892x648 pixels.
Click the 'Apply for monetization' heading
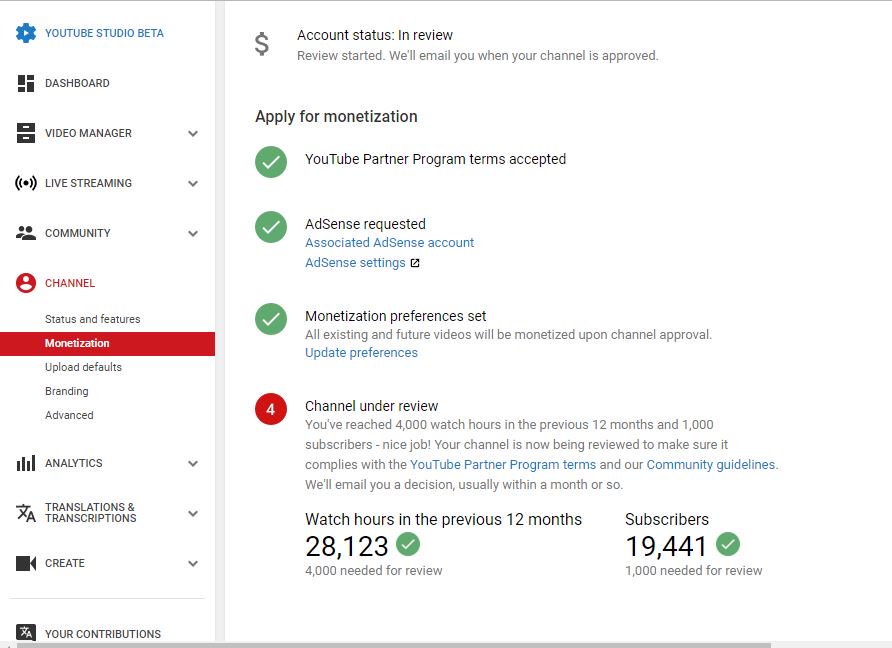[336, 117]
